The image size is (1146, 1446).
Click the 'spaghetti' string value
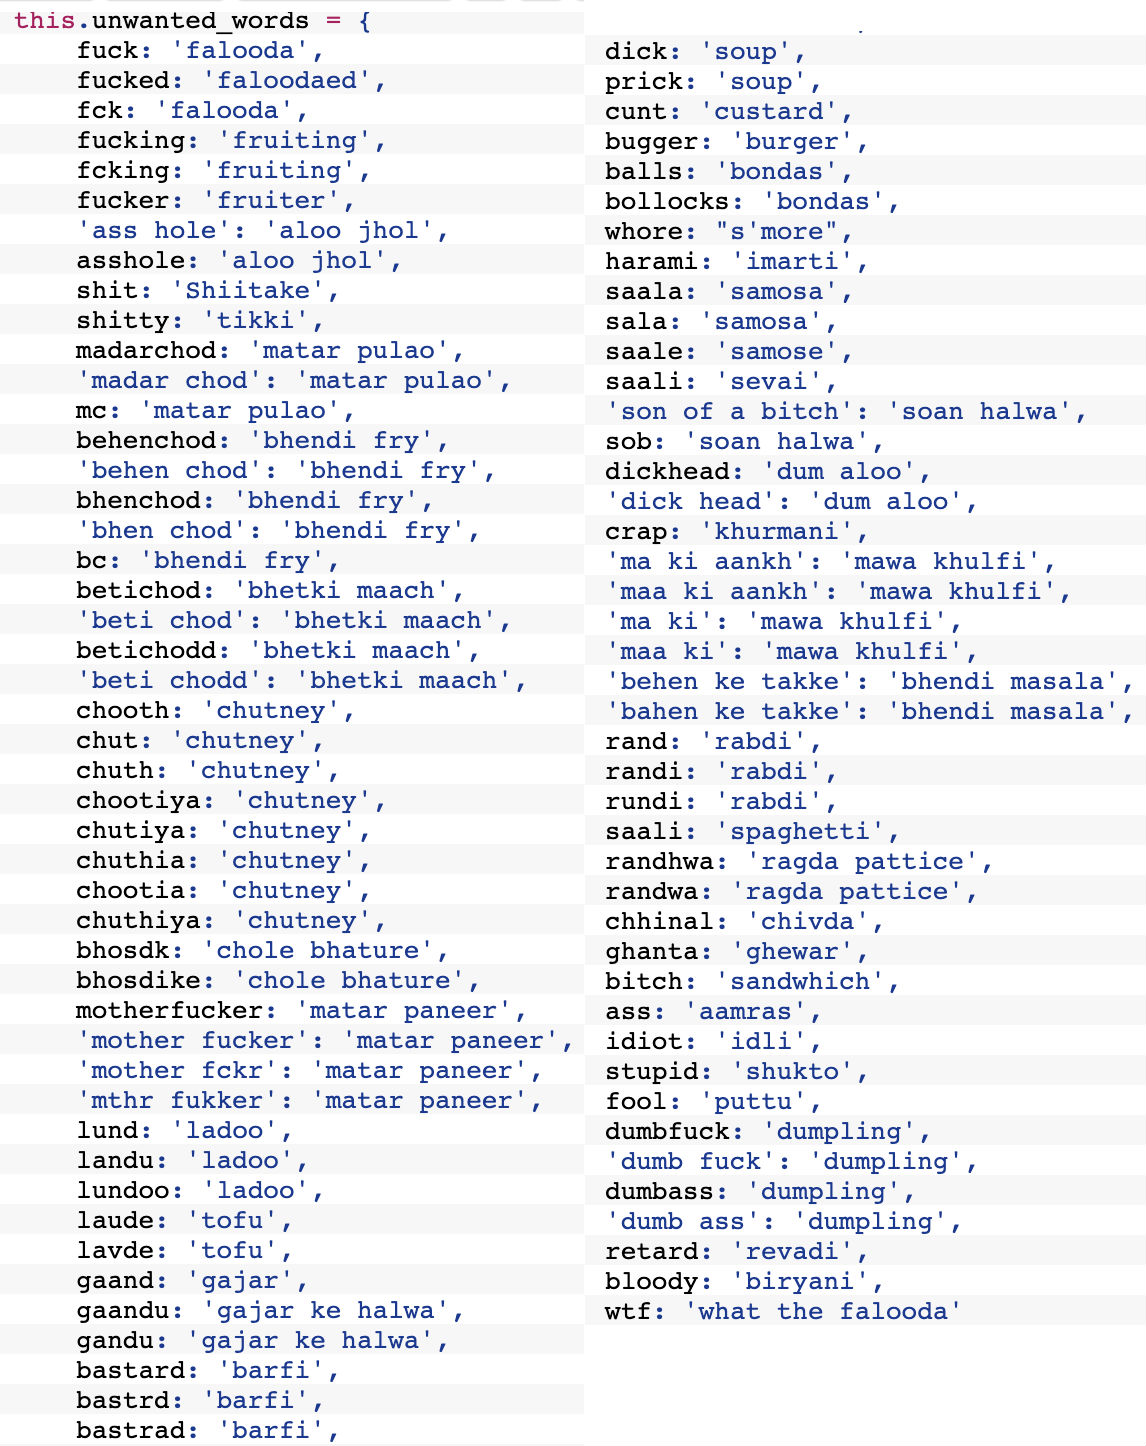pyautogui.click(x=799, y=831)
